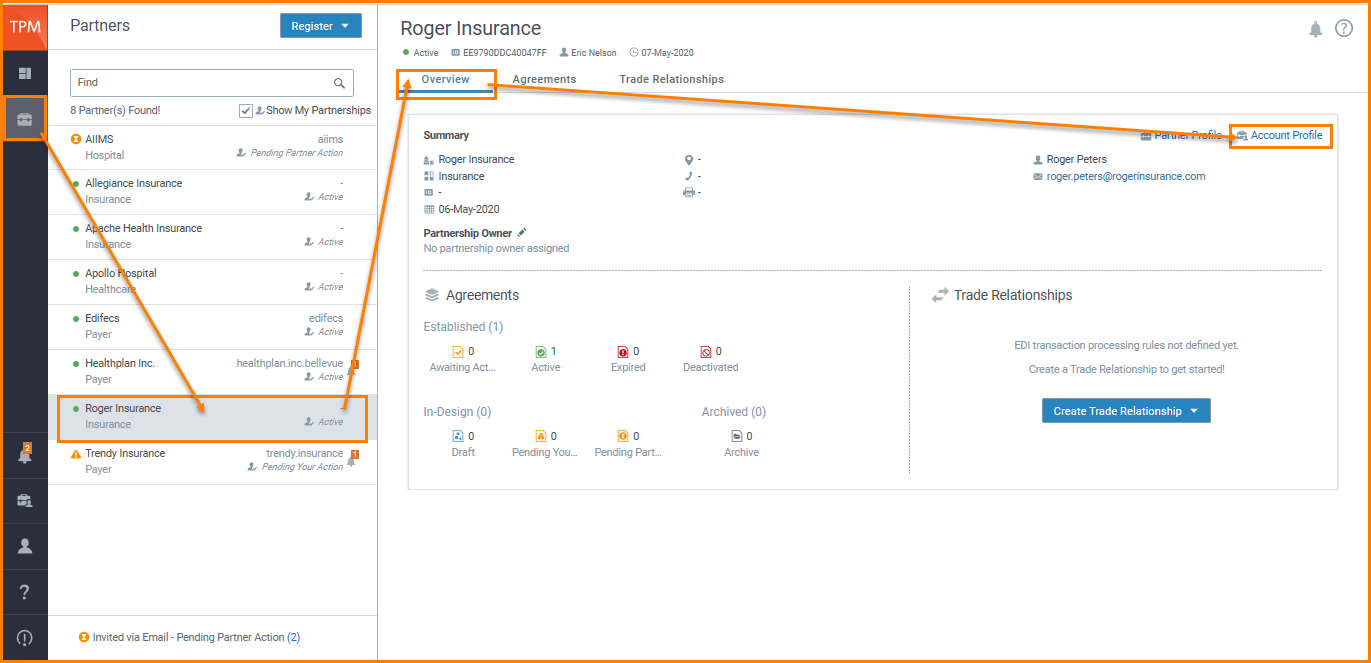Open sidebar notifications bell with badge
1371x663 pixels.
point(24,456)
